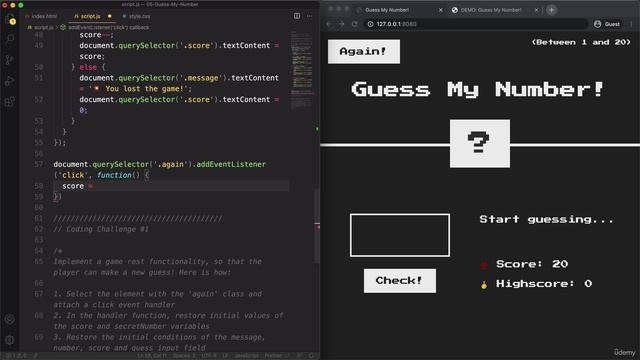Reload the browser page
This screenshot has width=640, height=360.
355,24
